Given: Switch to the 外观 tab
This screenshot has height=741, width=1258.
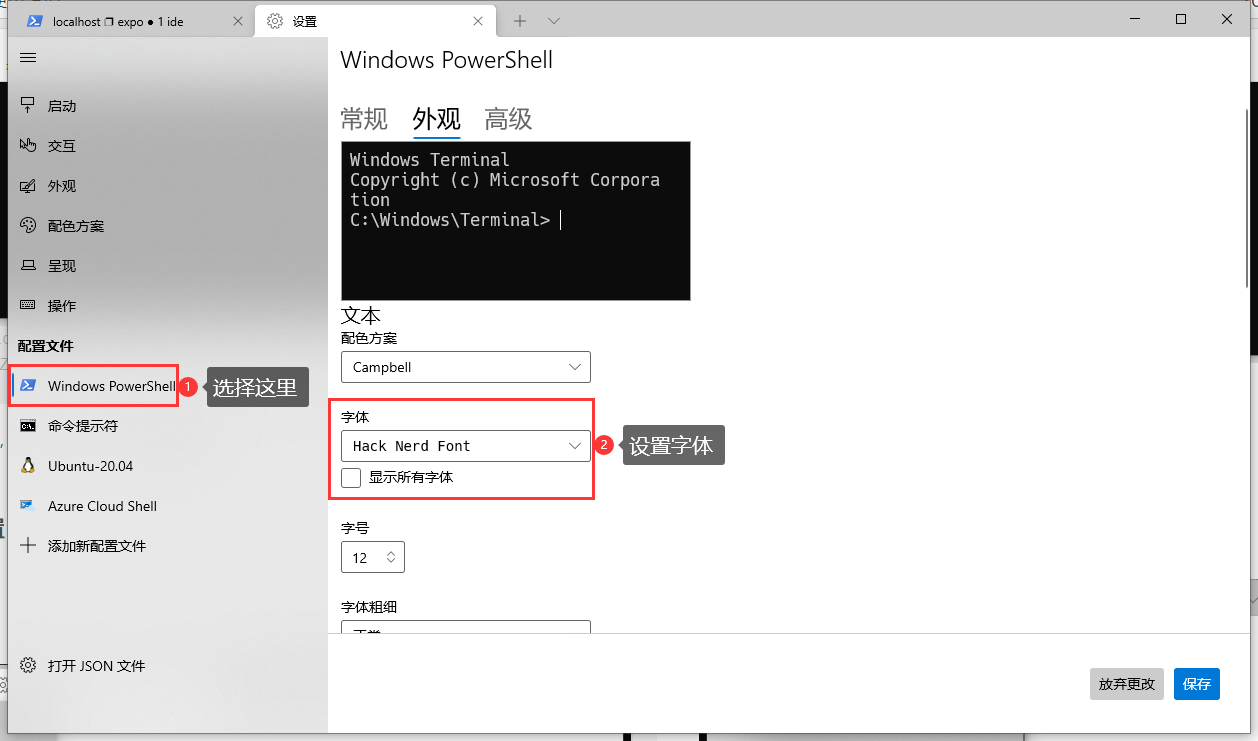Looking at the screenshot, I should pyautogui.click(x=436, y=119).
